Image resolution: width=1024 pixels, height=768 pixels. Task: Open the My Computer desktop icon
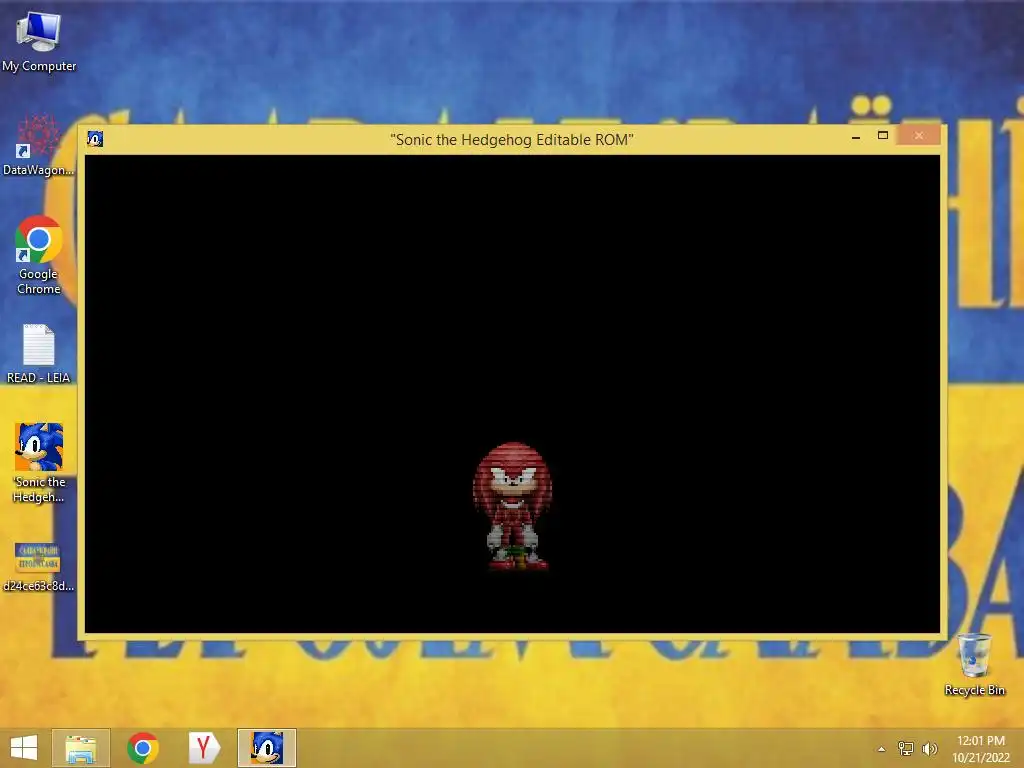click(39, 40)
